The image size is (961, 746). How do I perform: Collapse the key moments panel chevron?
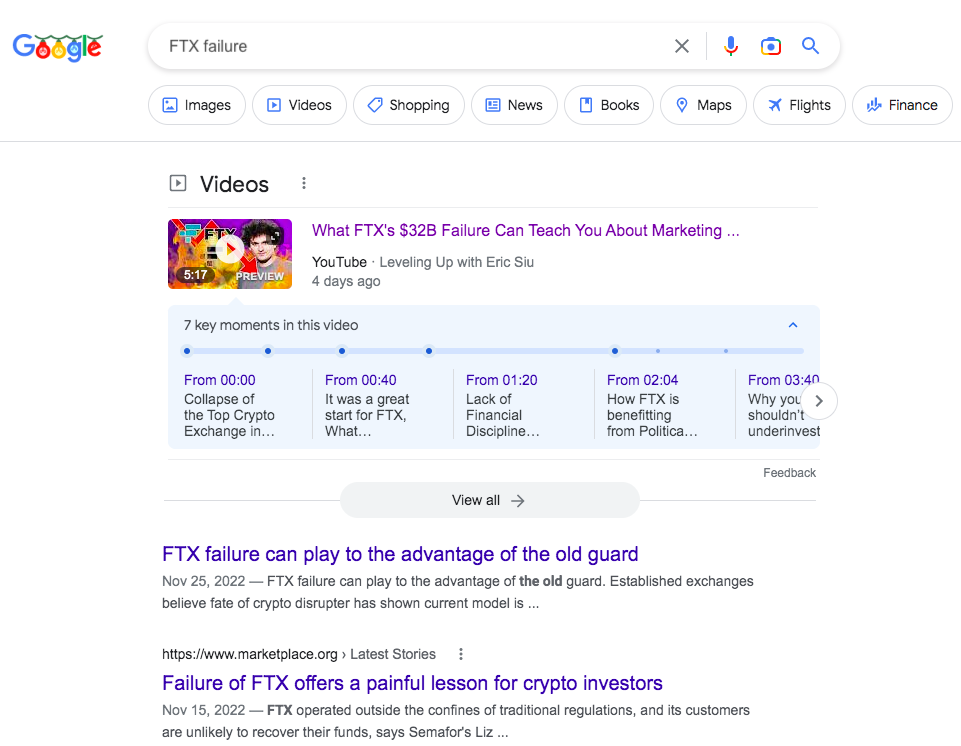[793, 325]
